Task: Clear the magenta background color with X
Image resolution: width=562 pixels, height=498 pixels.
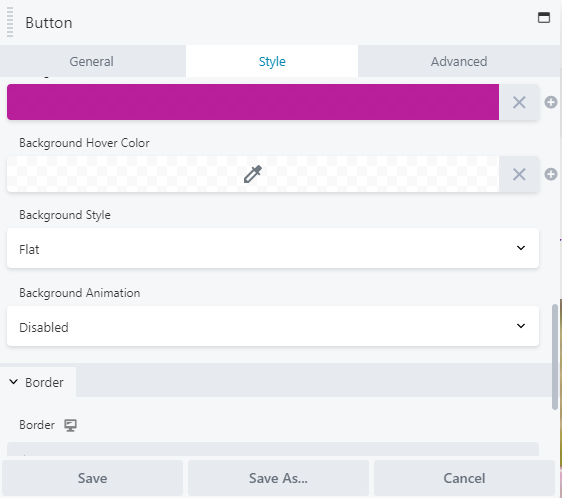Action: (x=519, y=102)
